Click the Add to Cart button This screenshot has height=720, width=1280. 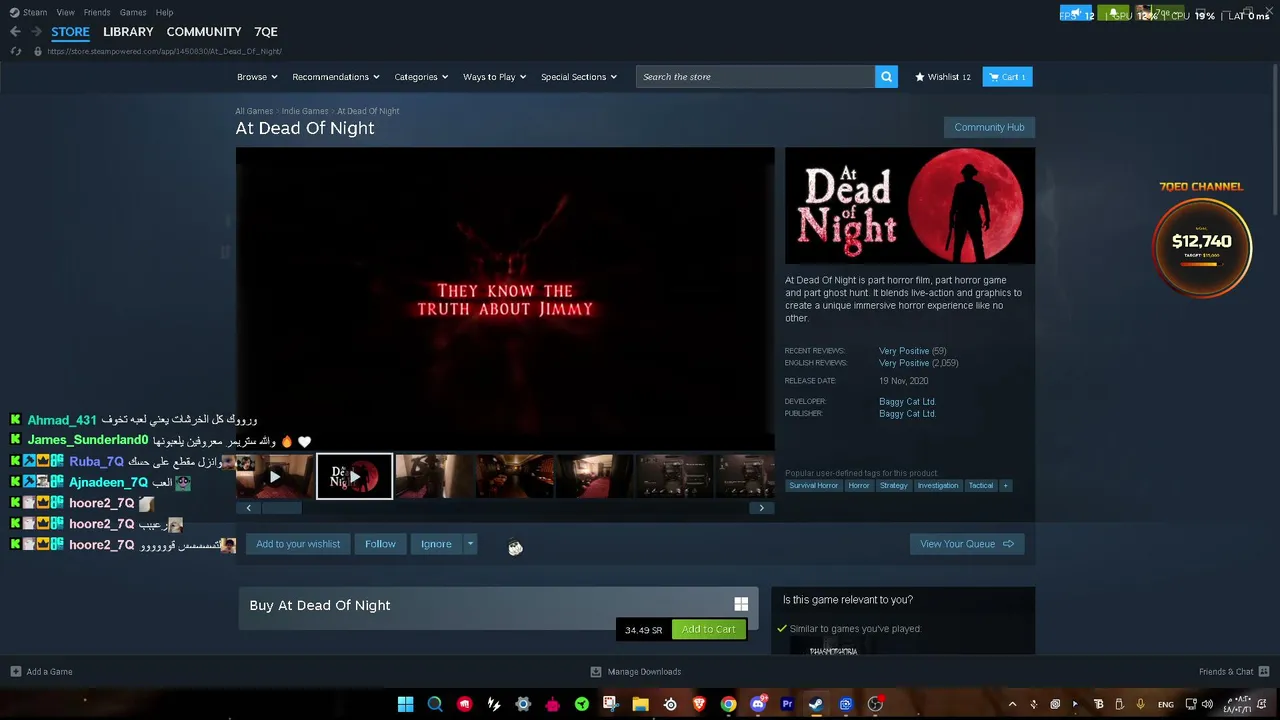click(708, 629)
